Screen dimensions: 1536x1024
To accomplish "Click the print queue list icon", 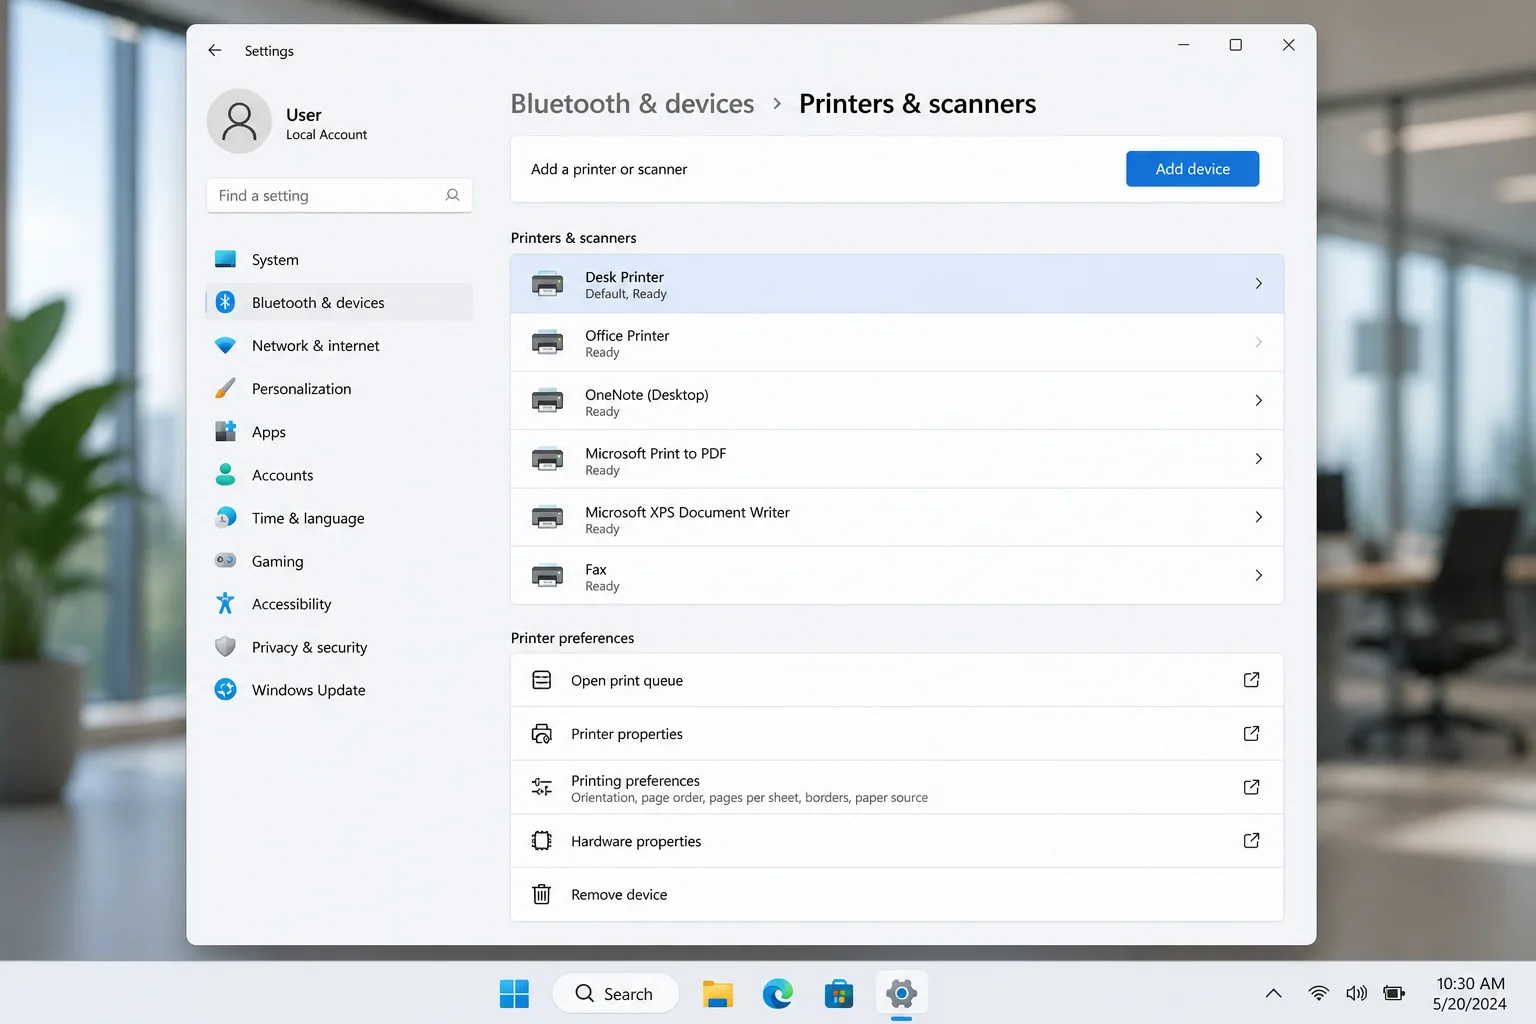I will (542, 680).
